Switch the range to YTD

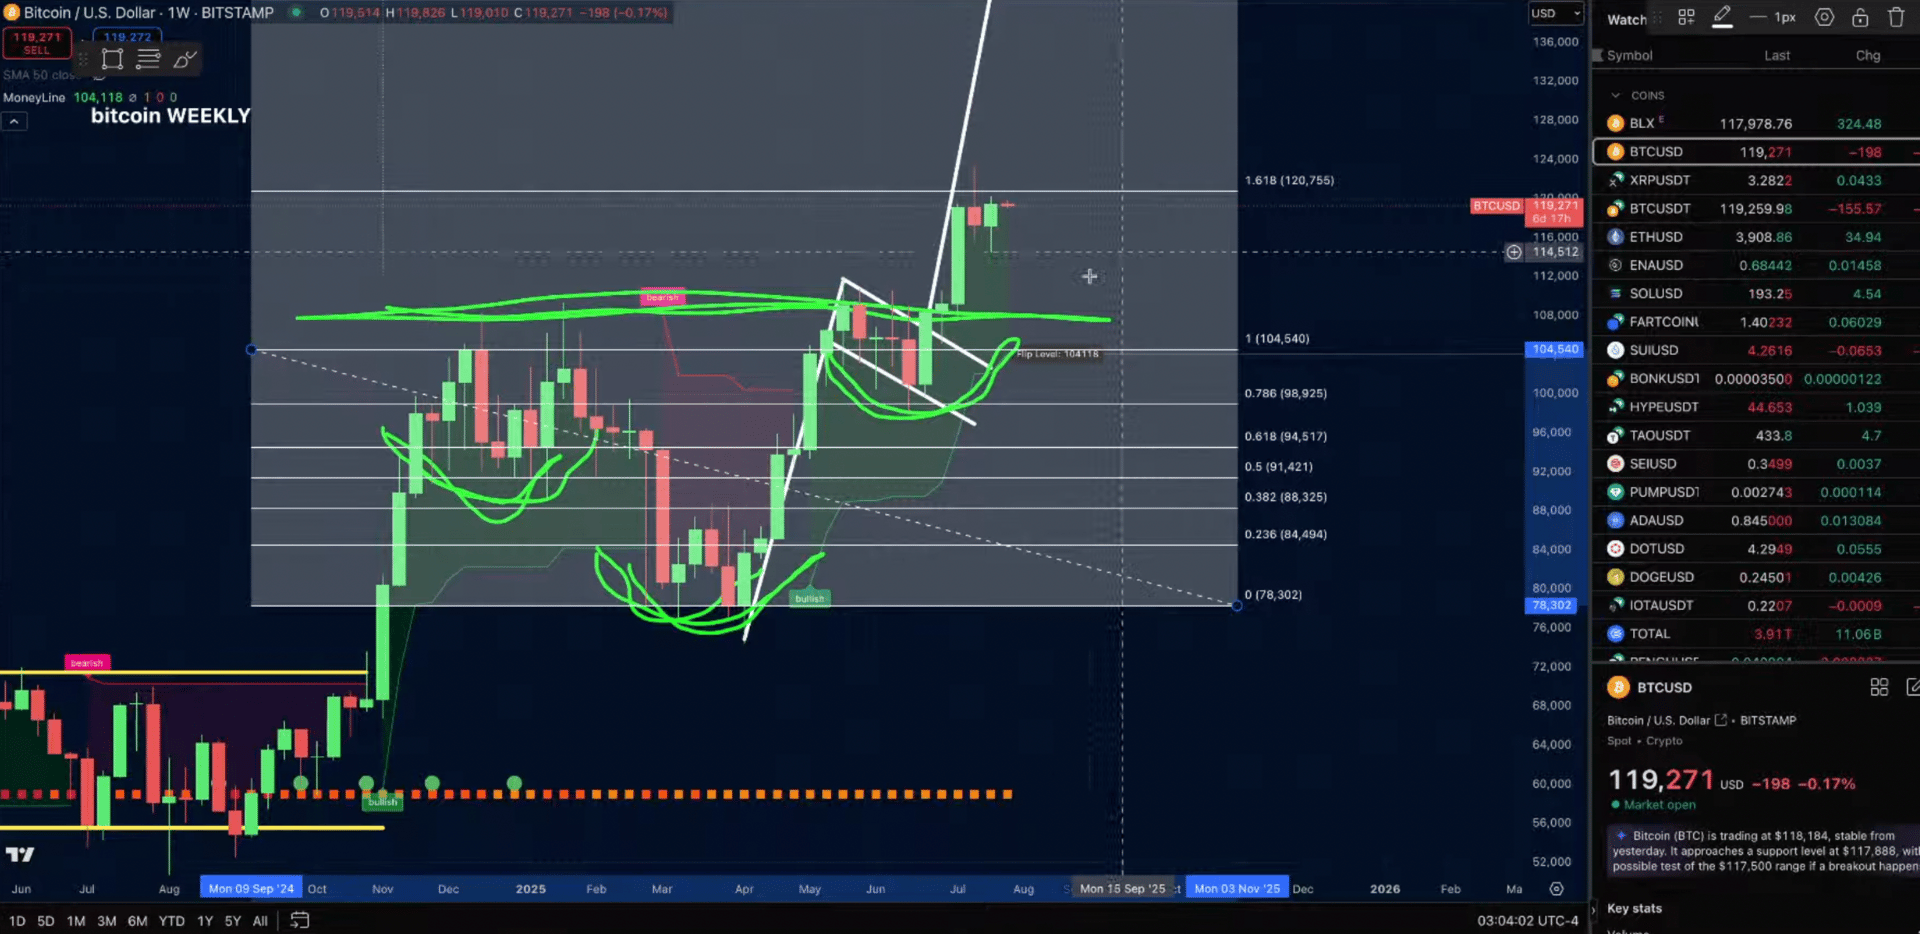(x=172, y=921)
